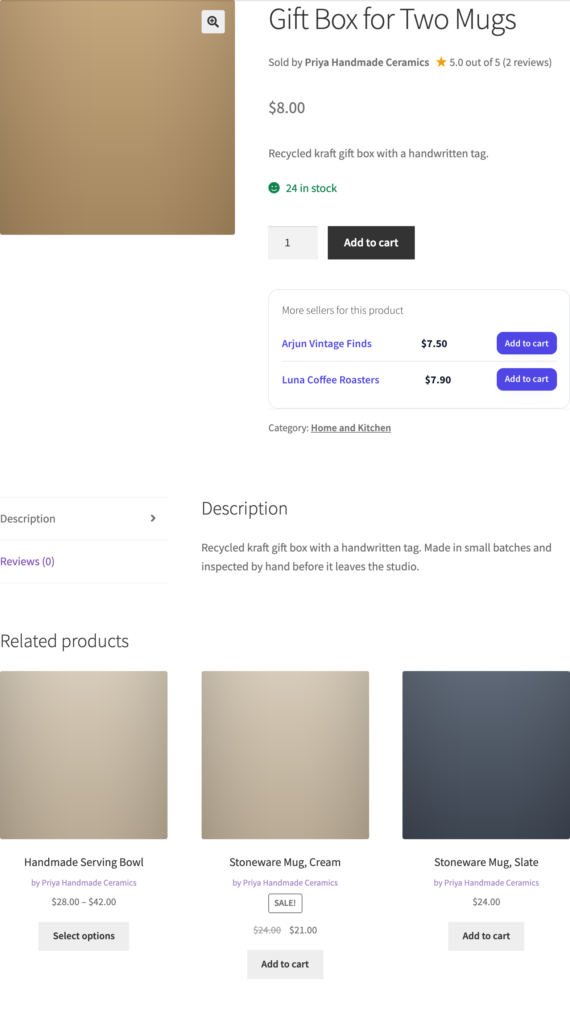Visit Priya Handmade Ceramics seller page
This screenshot has height=1024, width=570.
pos(367,62)
